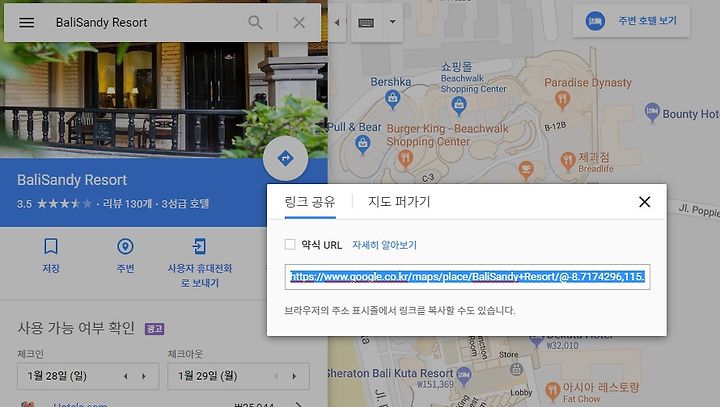Select the share URL text field
720x407 pixels.
tap(467, 277)
